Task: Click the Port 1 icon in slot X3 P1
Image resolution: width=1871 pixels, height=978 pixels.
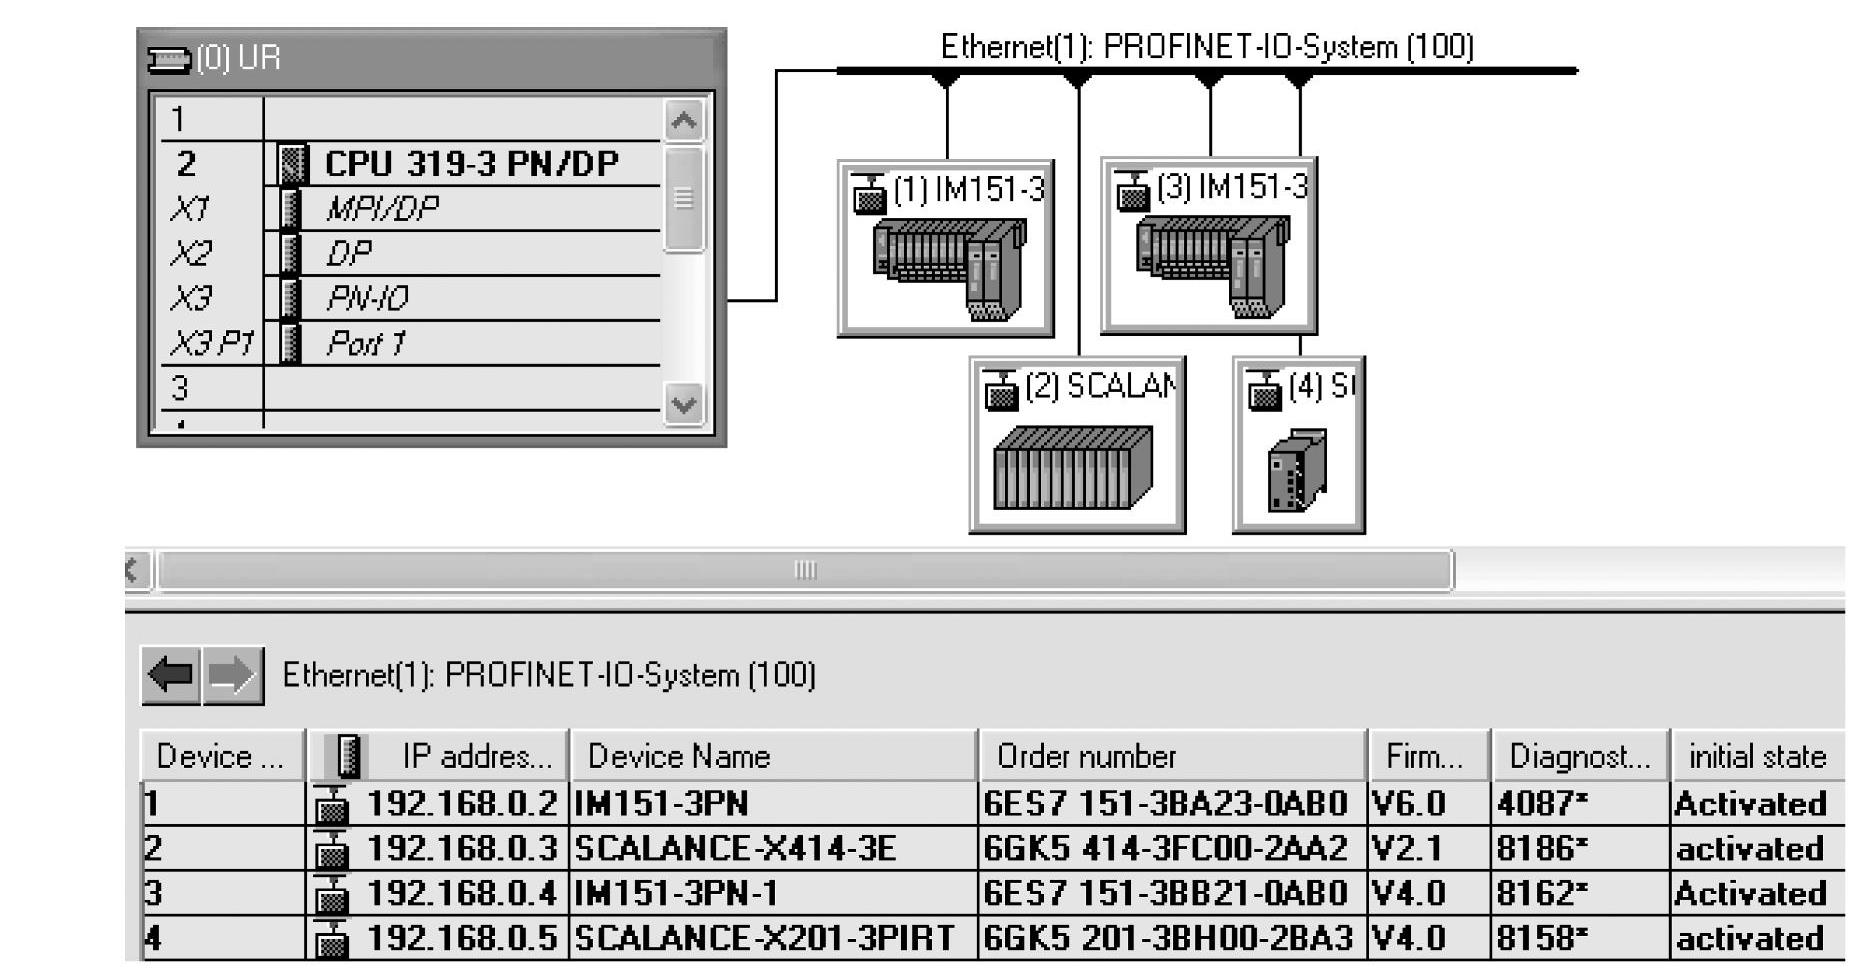Action: tap(291, 343)
